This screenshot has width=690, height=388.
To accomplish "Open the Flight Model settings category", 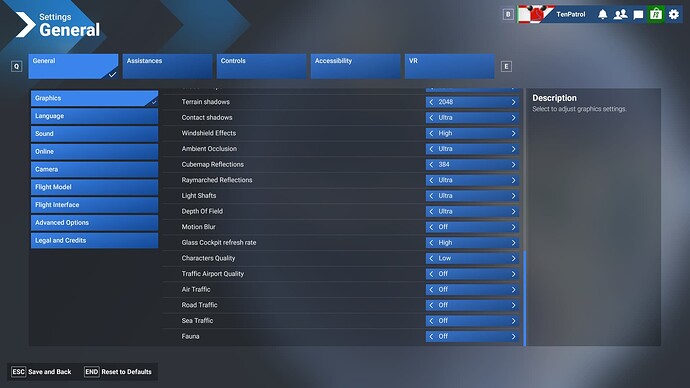I will pyautogui.click(x=94, y=187).
